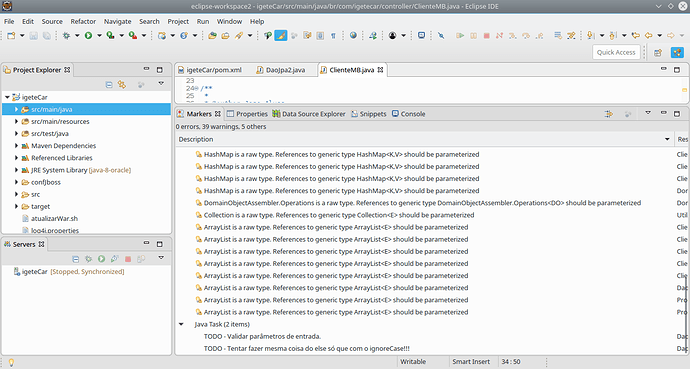The width and height of the screenshot is (690, 369).
Task: Collapse All in Project Explorer
Action: pos(109,84)
